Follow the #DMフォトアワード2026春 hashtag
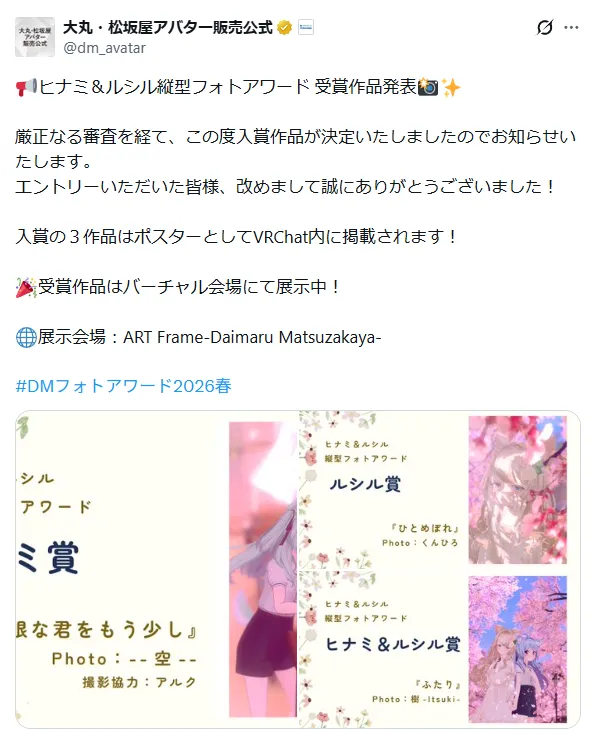 pyautogui.click(x=123, y=386)
